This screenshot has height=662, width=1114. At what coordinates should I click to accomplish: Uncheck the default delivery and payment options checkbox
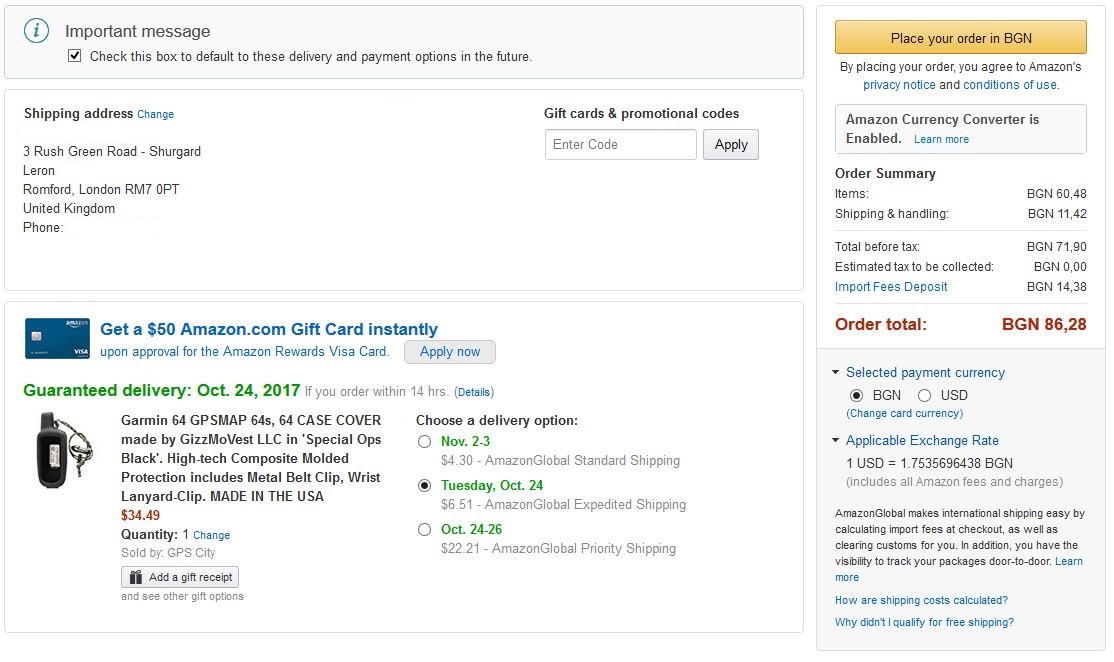75,56
